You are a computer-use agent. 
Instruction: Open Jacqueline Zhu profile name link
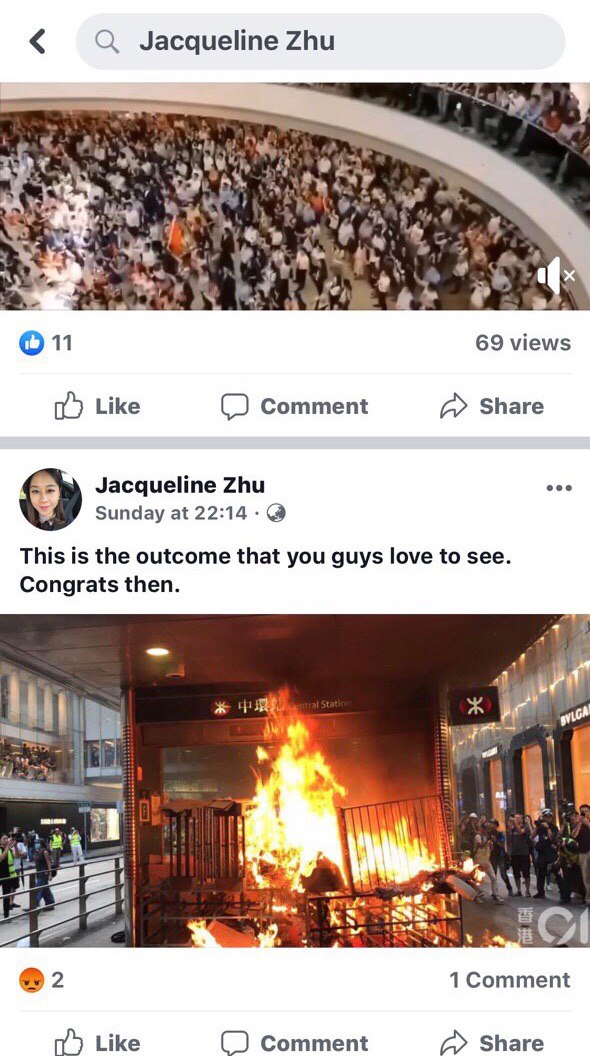tap(180, 484)
